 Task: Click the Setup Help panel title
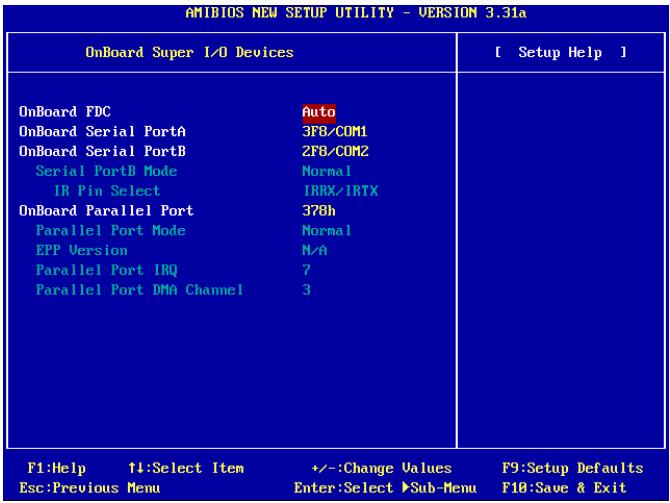(x=561, y=53)
